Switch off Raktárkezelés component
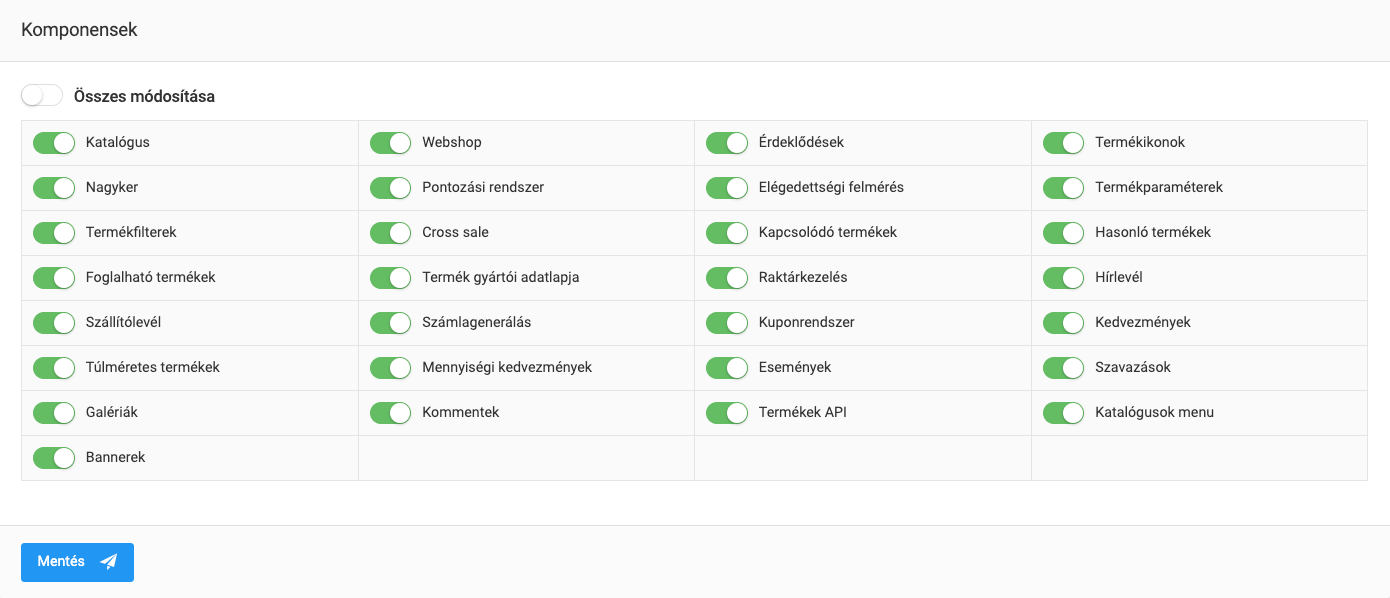The width and height of the screenshot is (1390, 598). tap(727, 278)
